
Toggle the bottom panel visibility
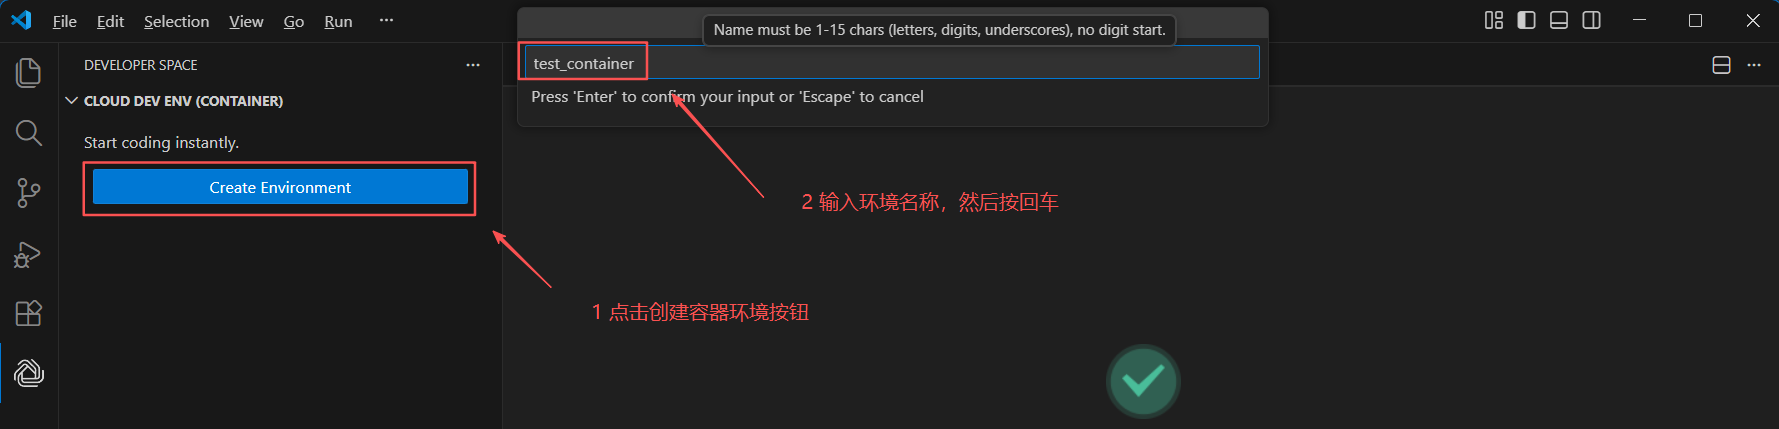tap(1559, 20)
